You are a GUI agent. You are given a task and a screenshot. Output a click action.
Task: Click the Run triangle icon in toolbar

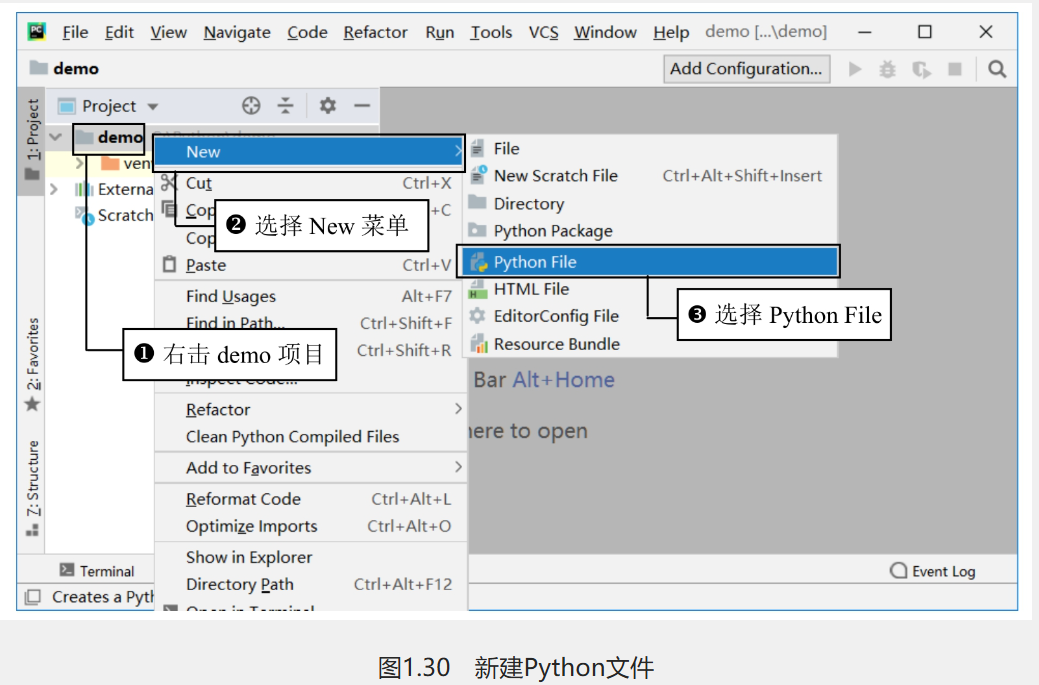(855, 69)
